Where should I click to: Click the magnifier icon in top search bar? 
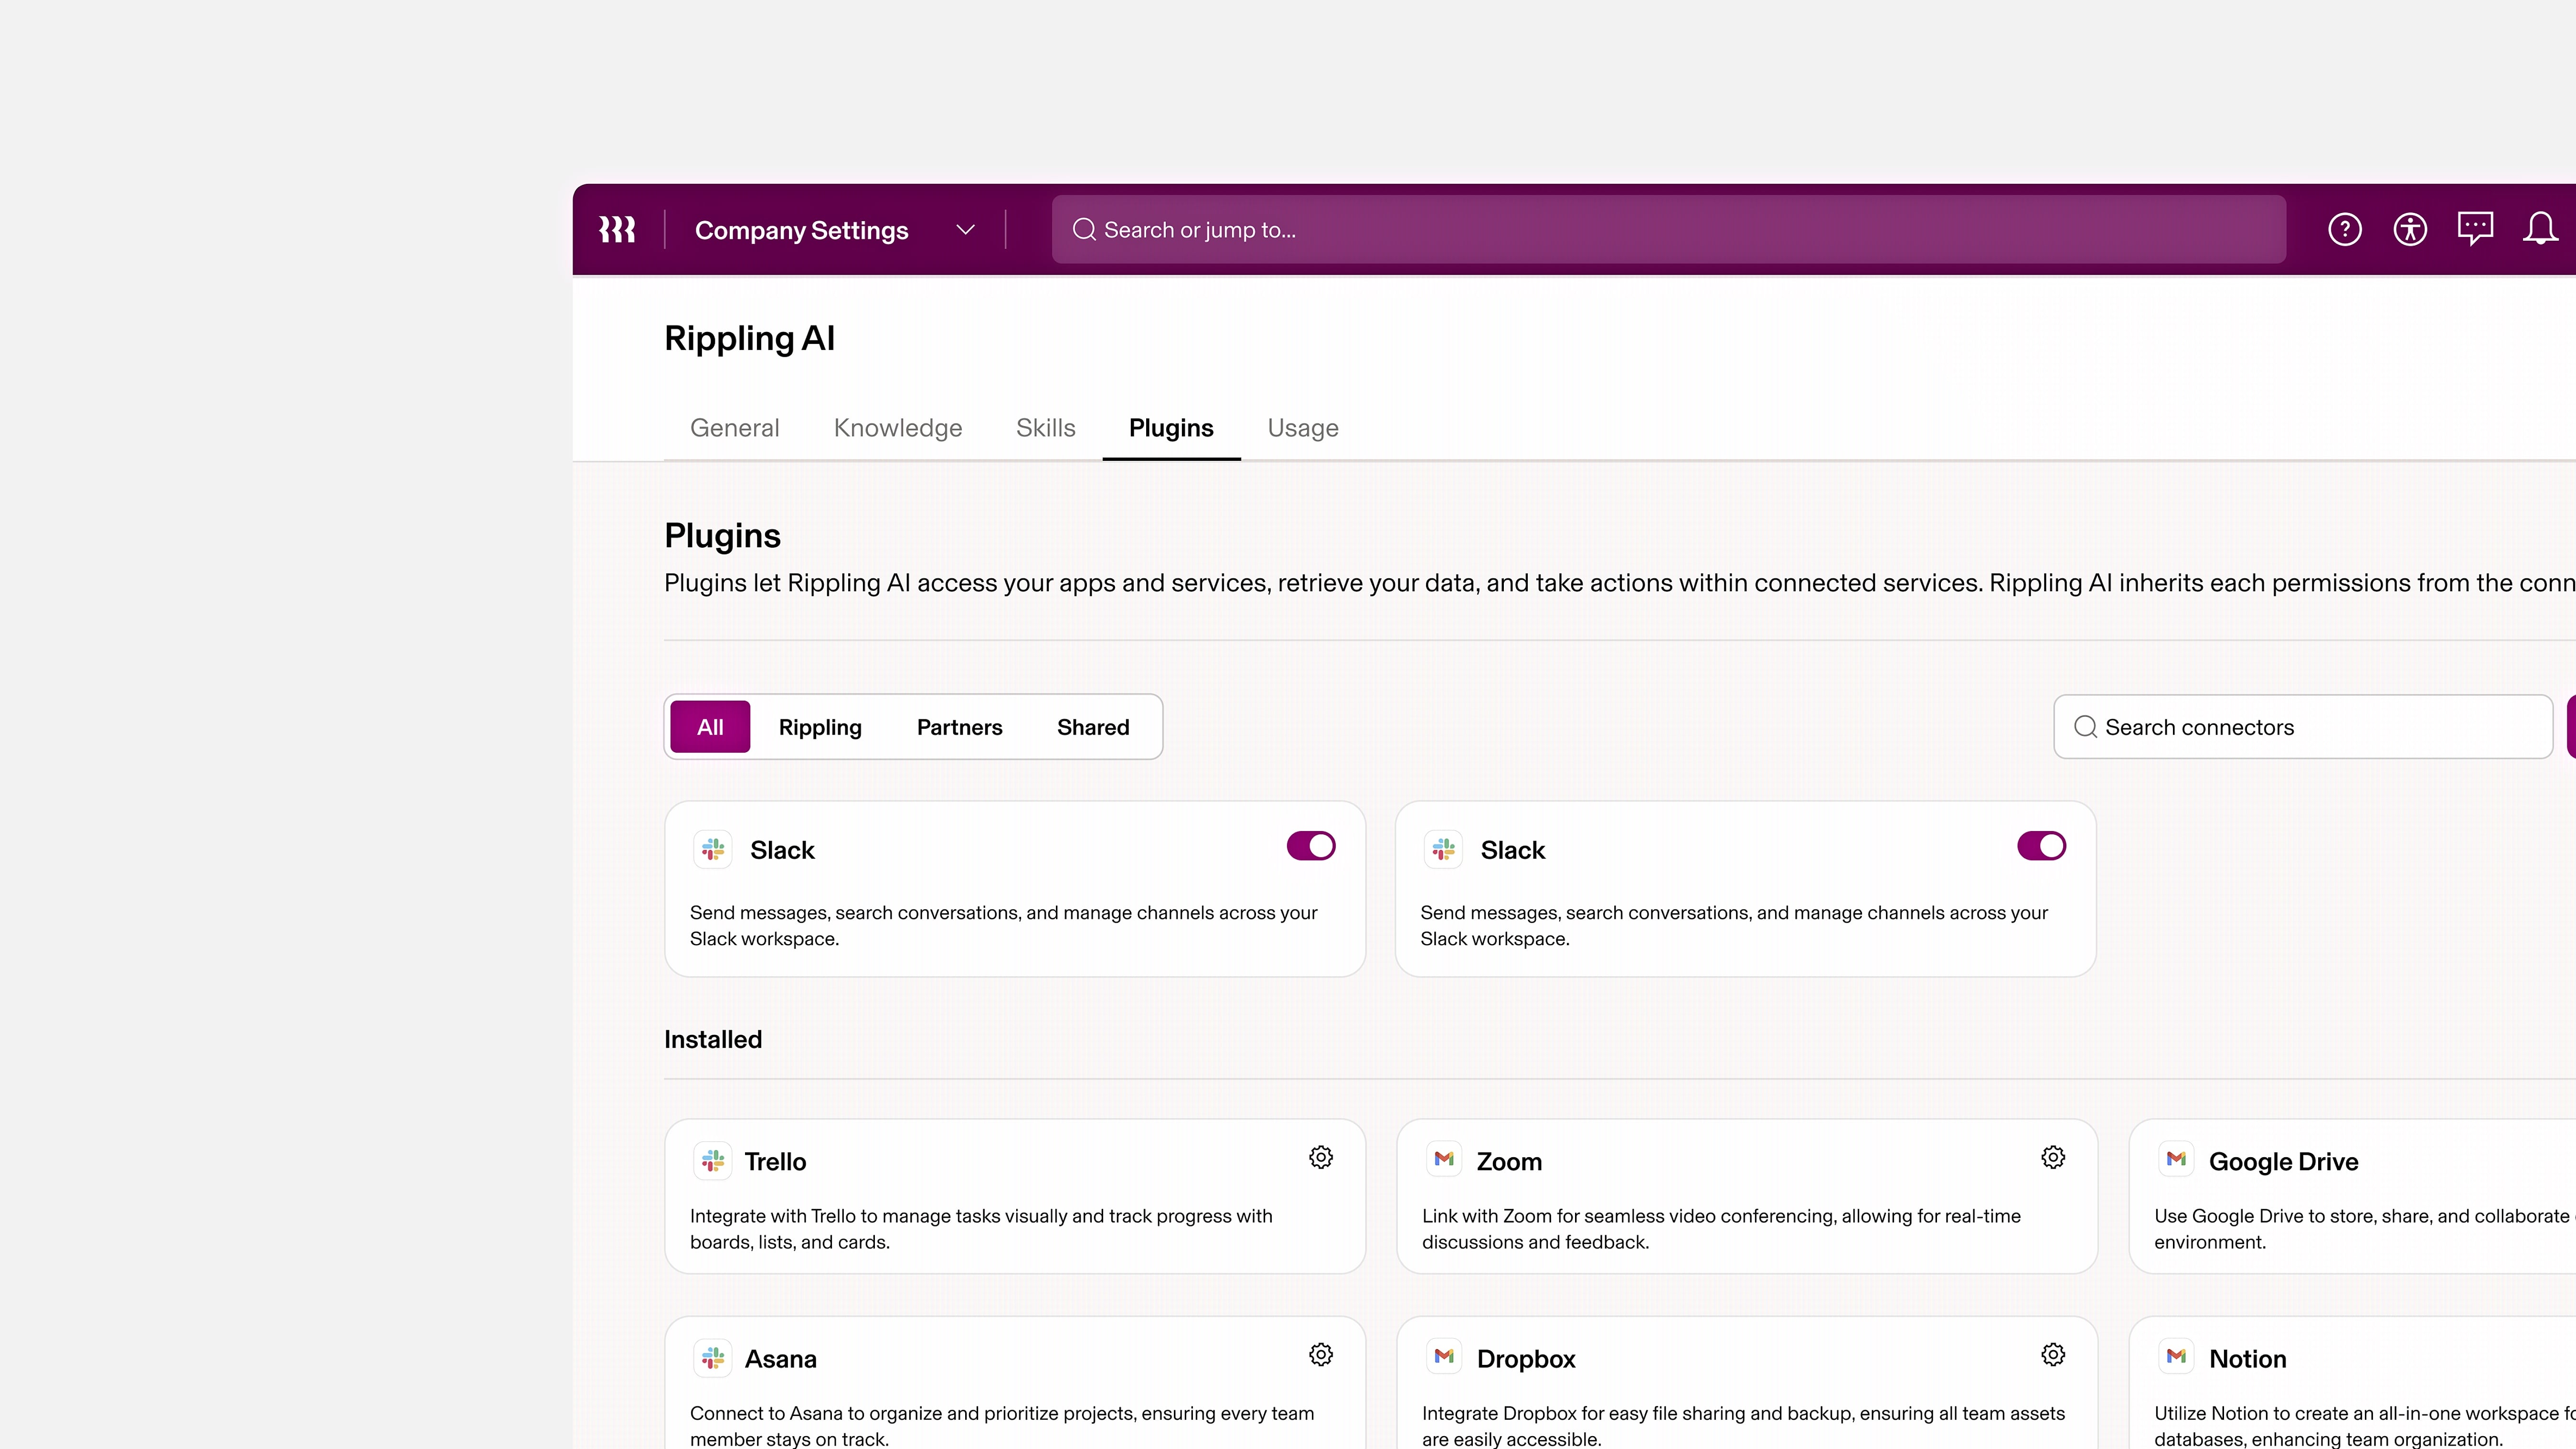click(1084, 230)
